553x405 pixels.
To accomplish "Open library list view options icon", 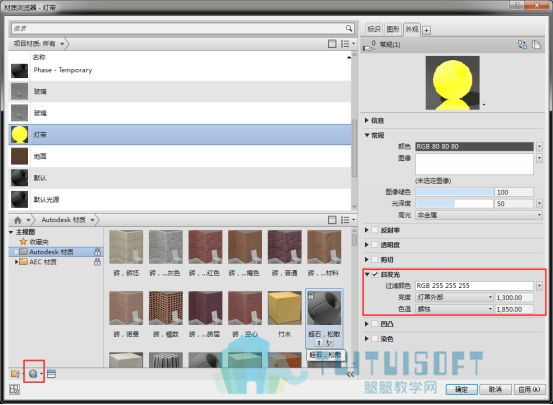I will pyautogui.click(x=348, y=220).
